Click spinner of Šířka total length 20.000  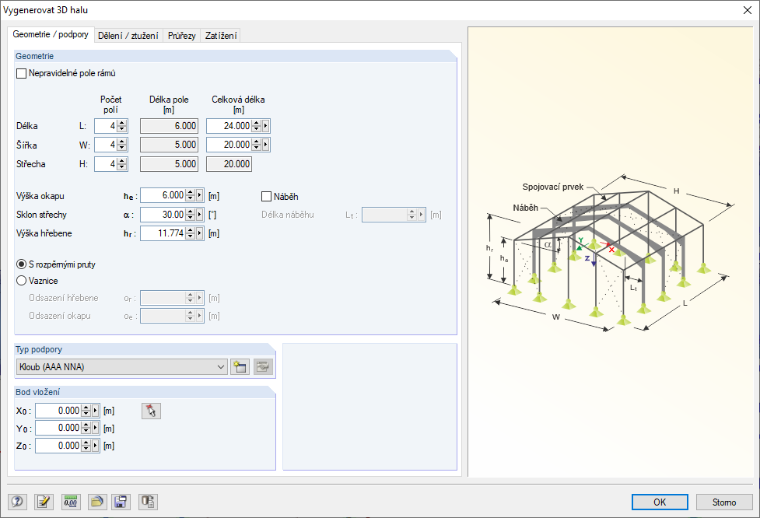pos(256,144)
